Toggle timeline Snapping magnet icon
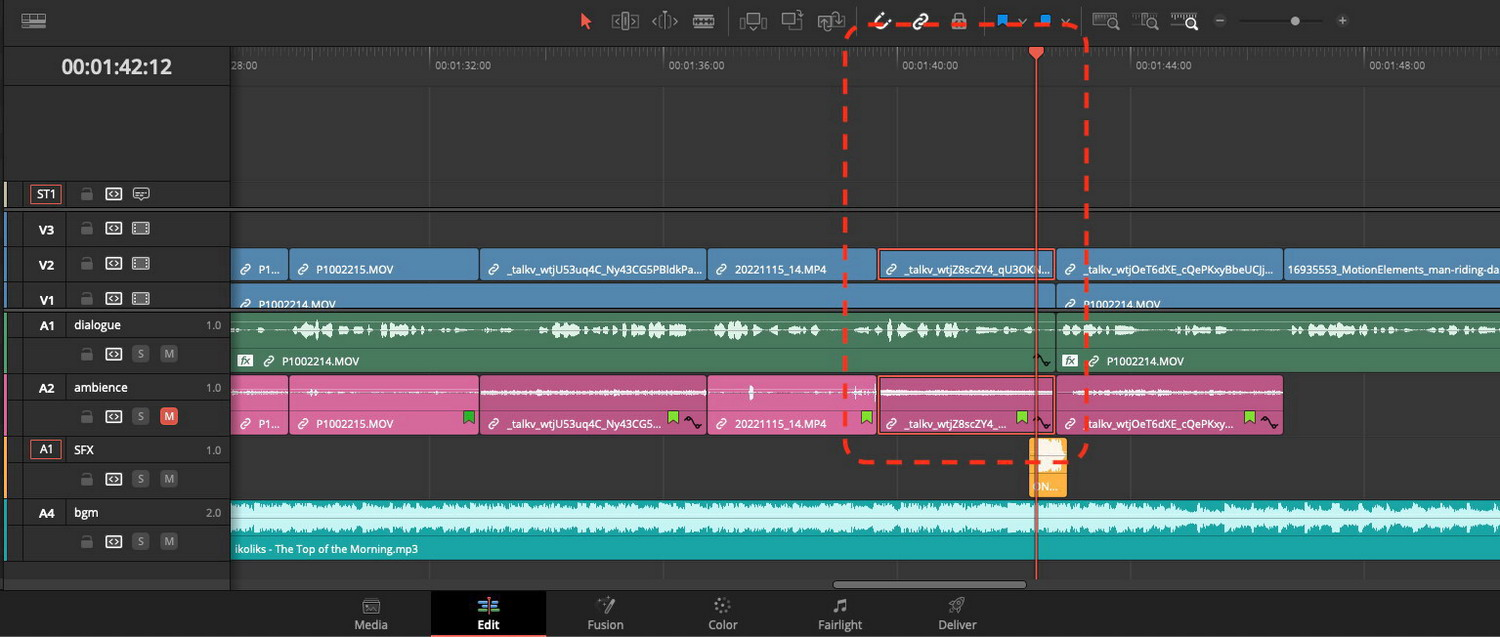The image size is (1500, 637). (881, 21)
